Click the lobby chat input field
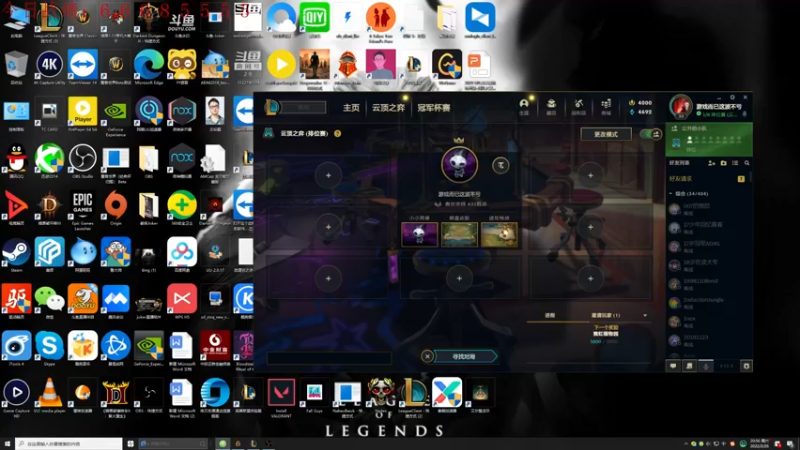Image resolution: width=800 pixels, height=450 pixels. pos(329,358)
